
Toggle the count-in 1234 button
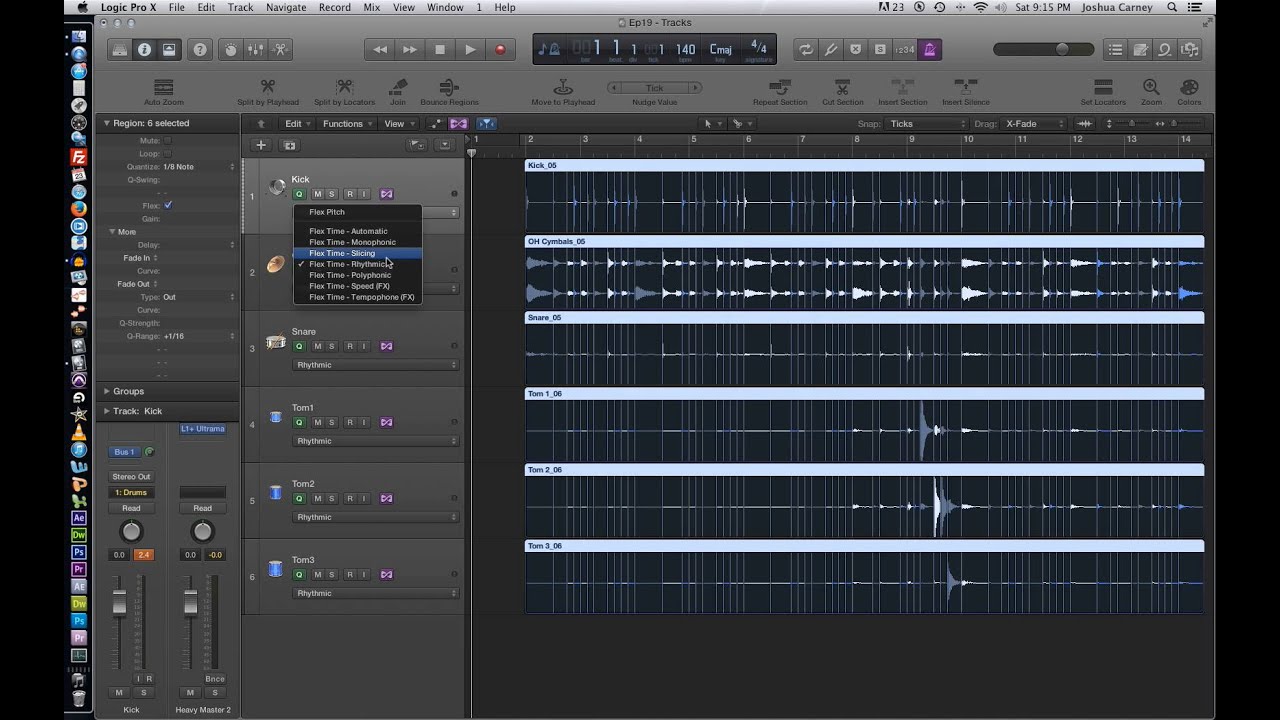pyautogui.click(x=904, y=49)
